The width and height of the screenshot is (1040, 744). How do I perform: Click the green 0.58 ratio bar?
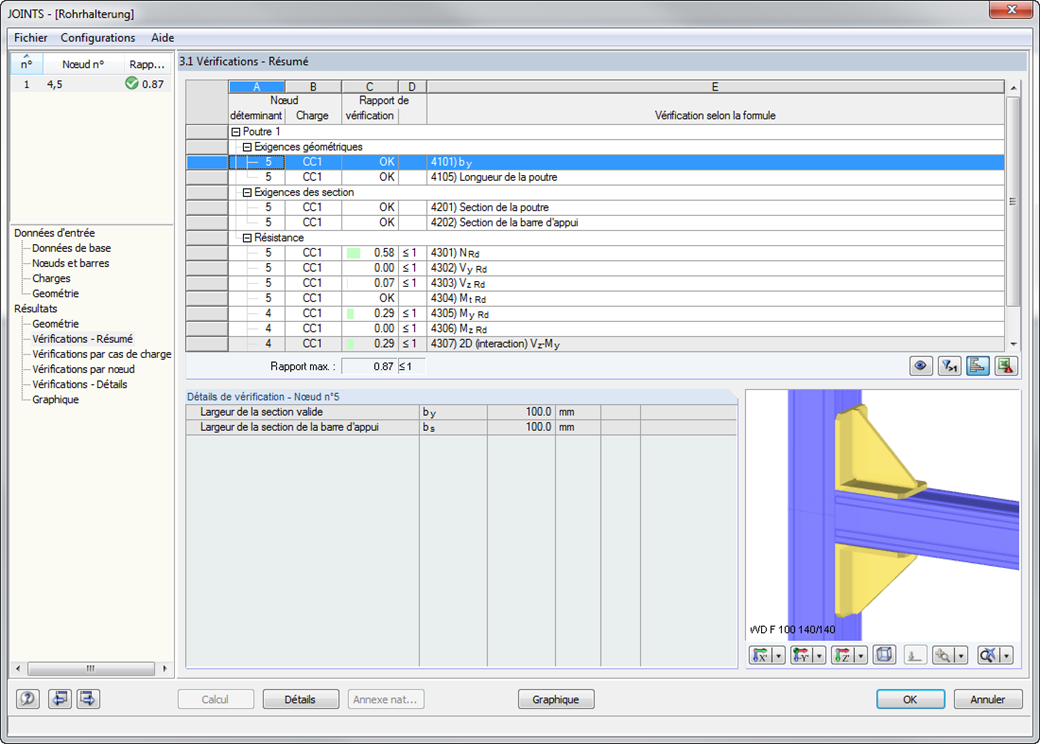pyautogui.click(x=354, y=253)
